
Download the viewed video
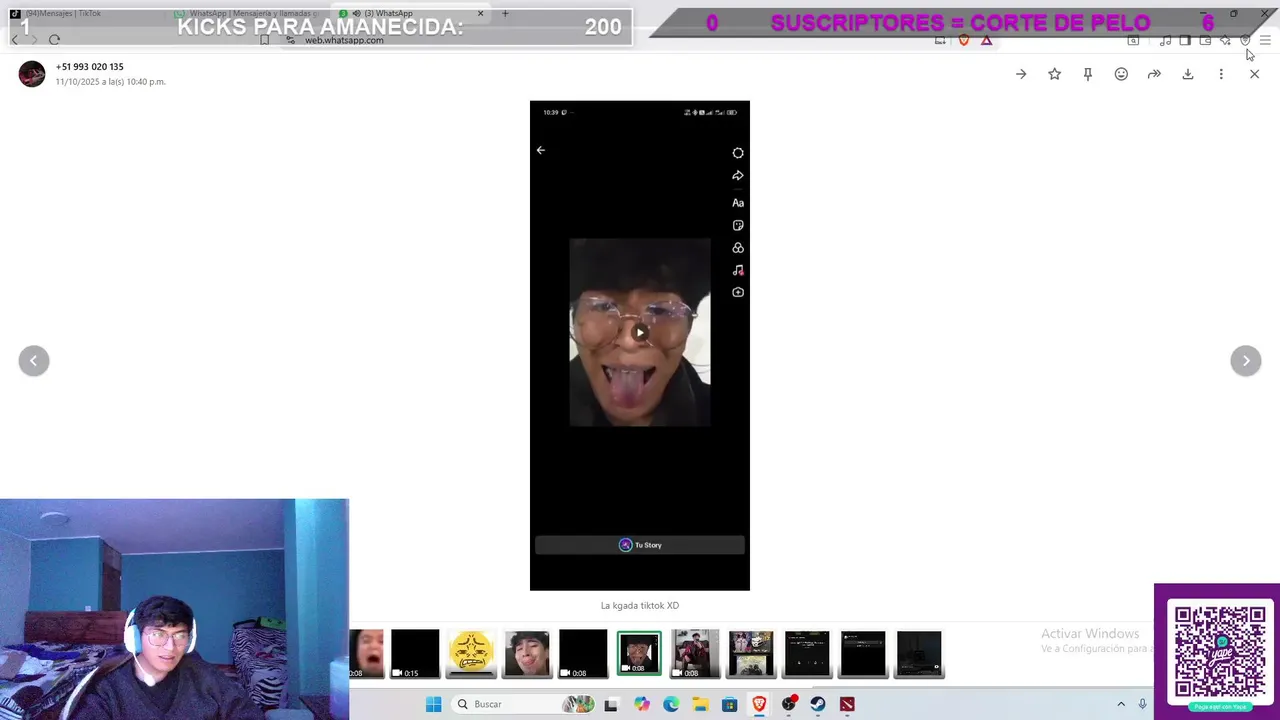pyautogui.click(x=1188, y=74)
